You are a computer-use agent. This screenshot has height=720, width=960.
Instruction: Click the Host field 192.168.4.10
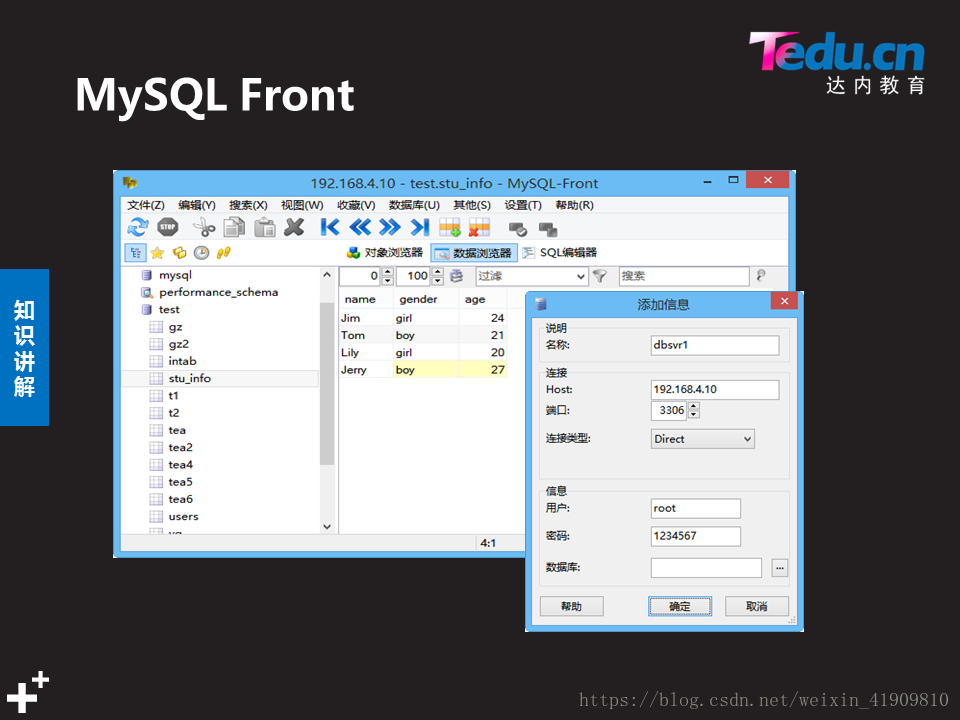[x=715, y=389]
